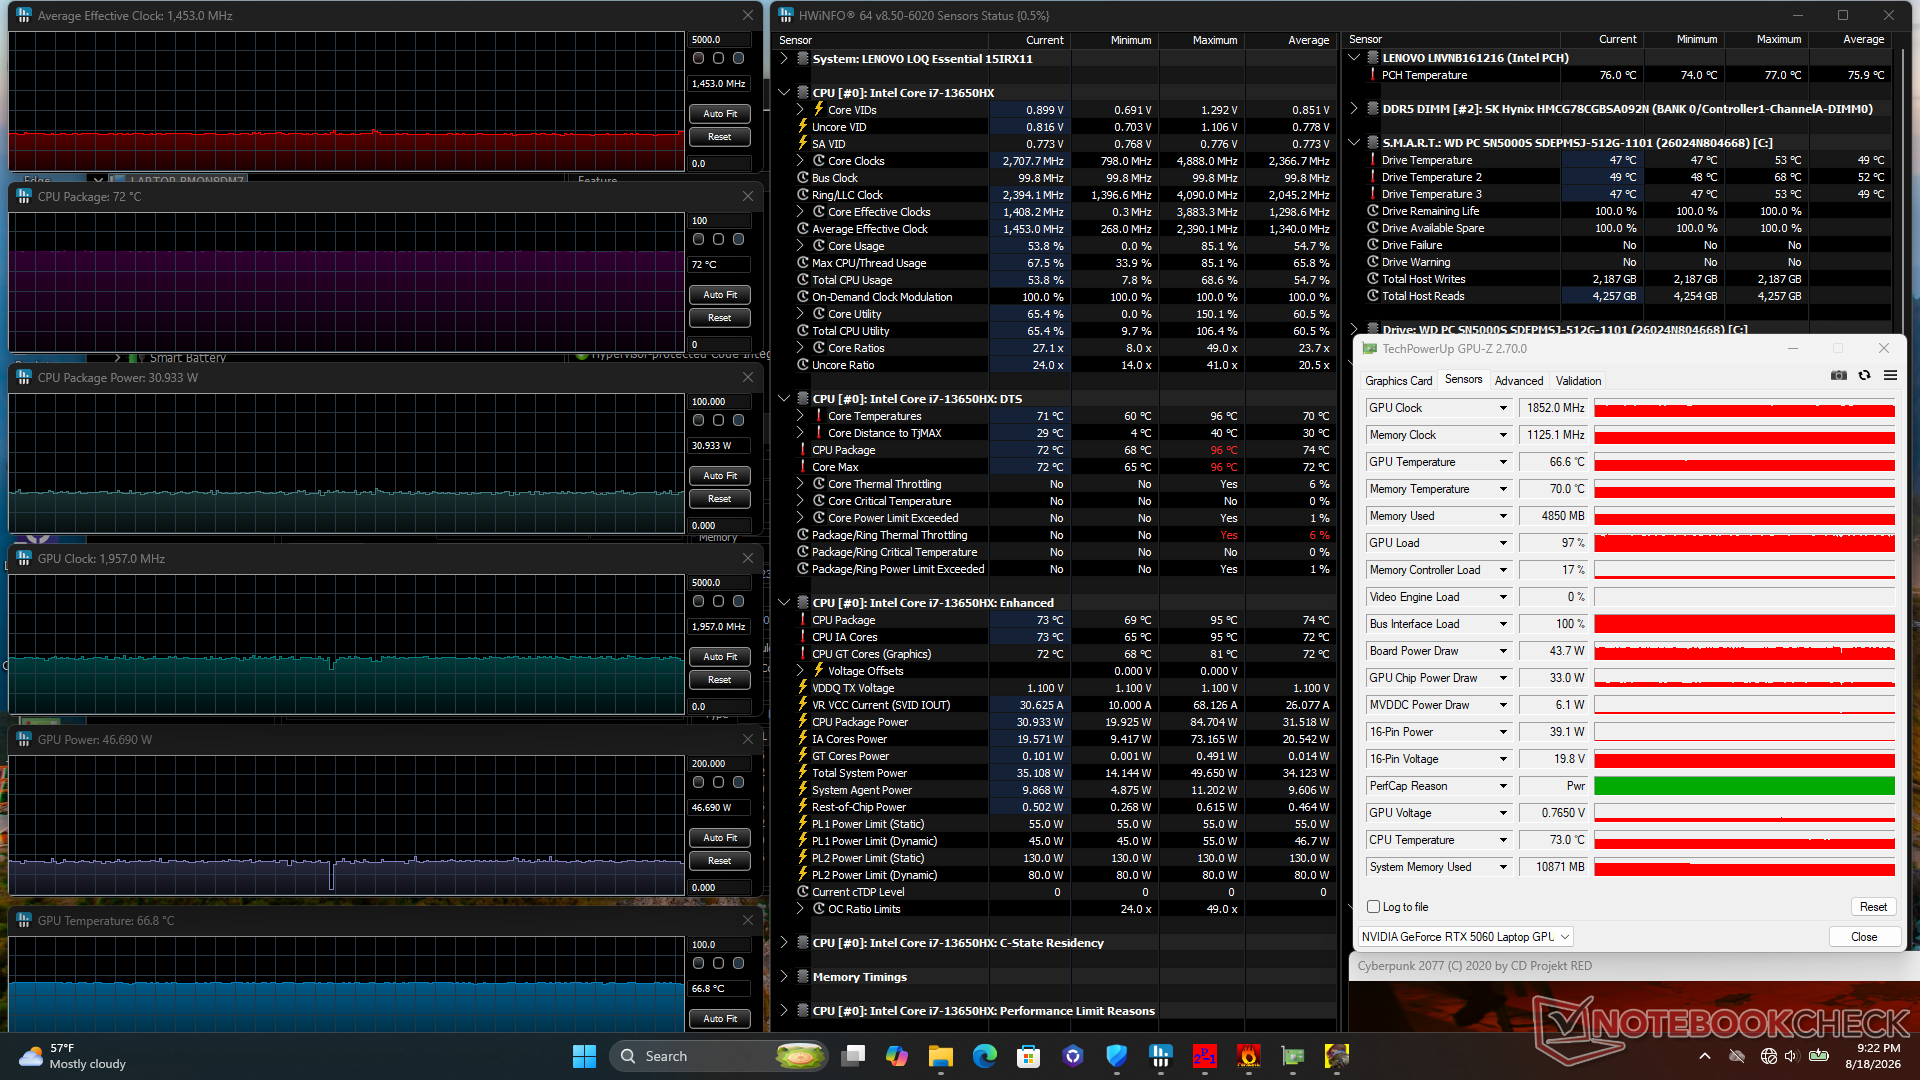Click the Current column header in HWiNFO
The image size is (1920, 1080).
point(1044,40)
